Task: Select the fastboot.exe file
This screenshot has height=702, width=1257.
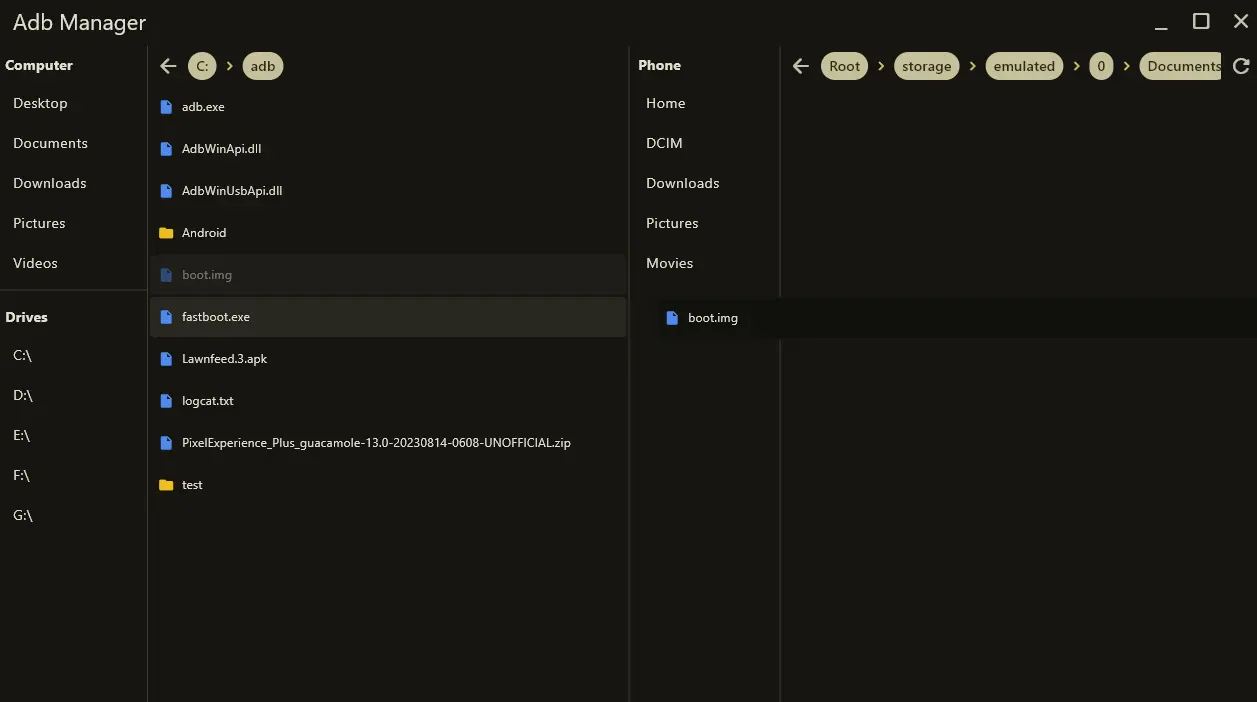Action: point(216,317)
